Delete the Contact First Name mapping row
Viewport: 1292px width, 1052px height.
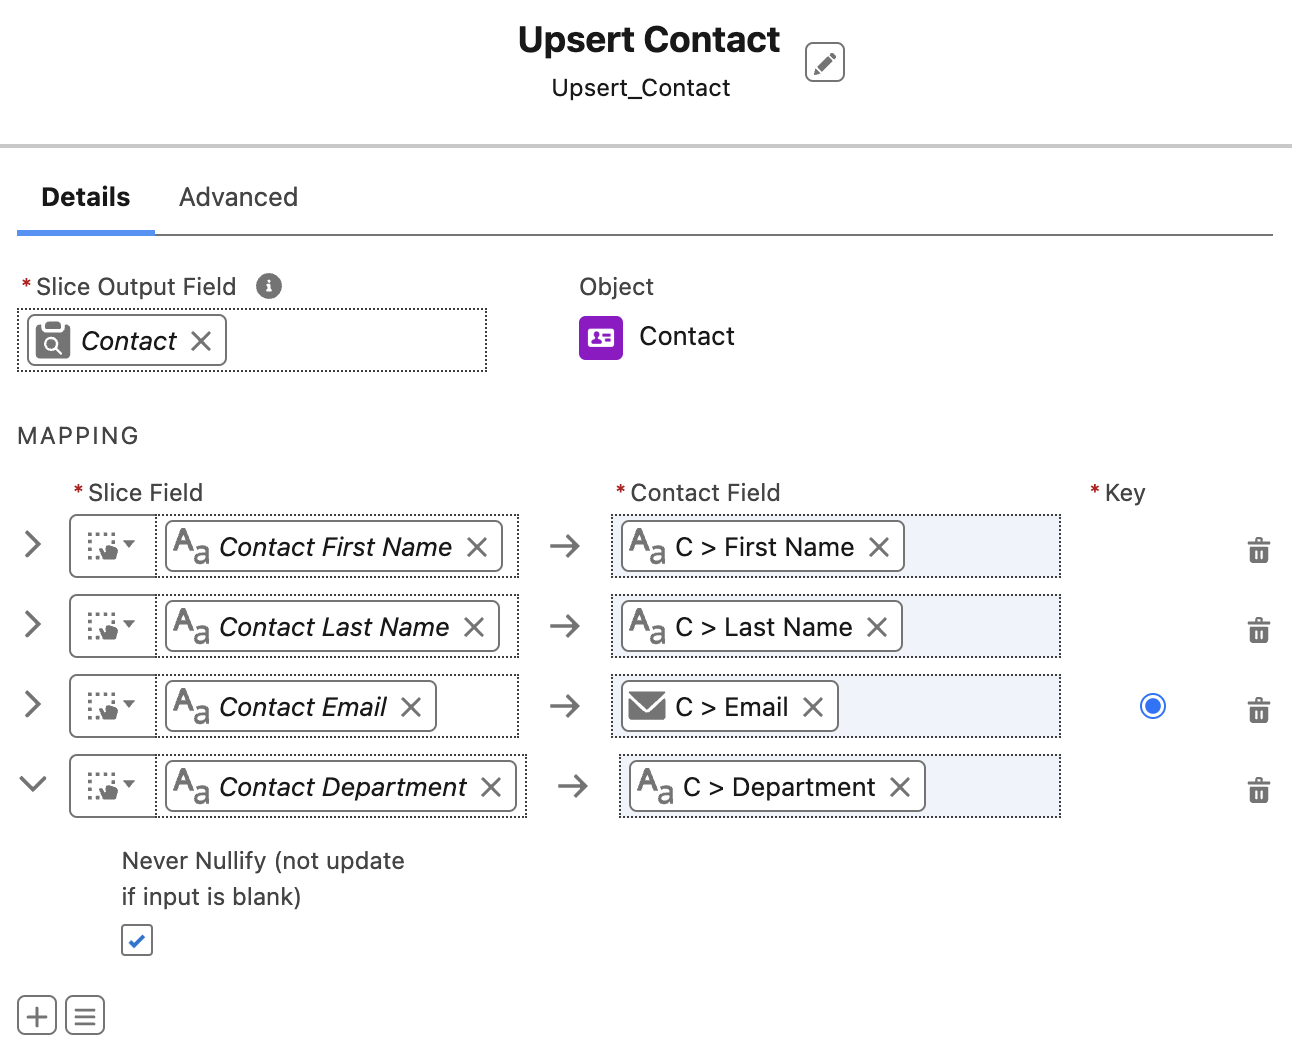[x=1258, y=549]
